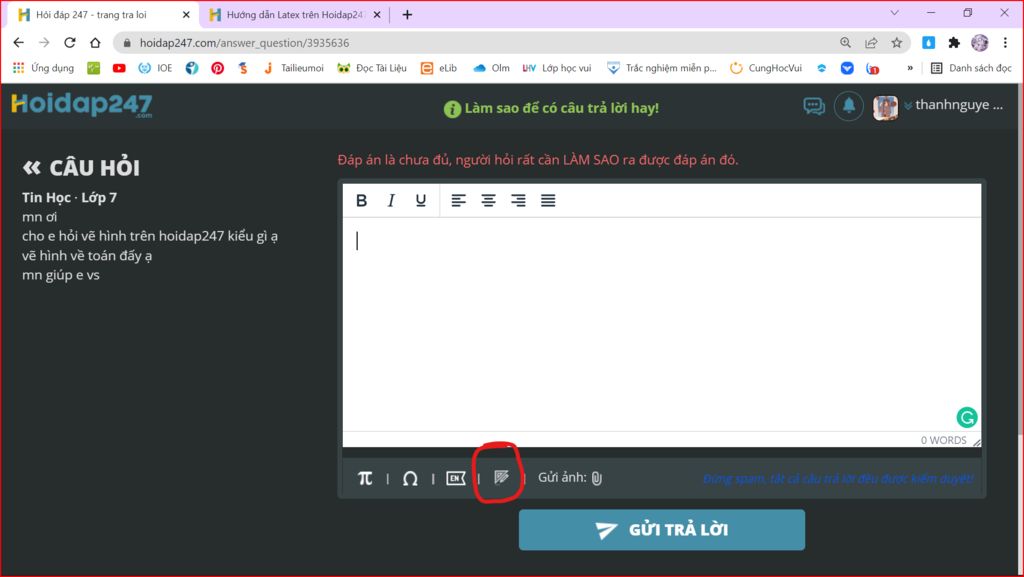Reload the current page
The height and width of the screenshot is (577, 1024).
click(x=69, y=43)
